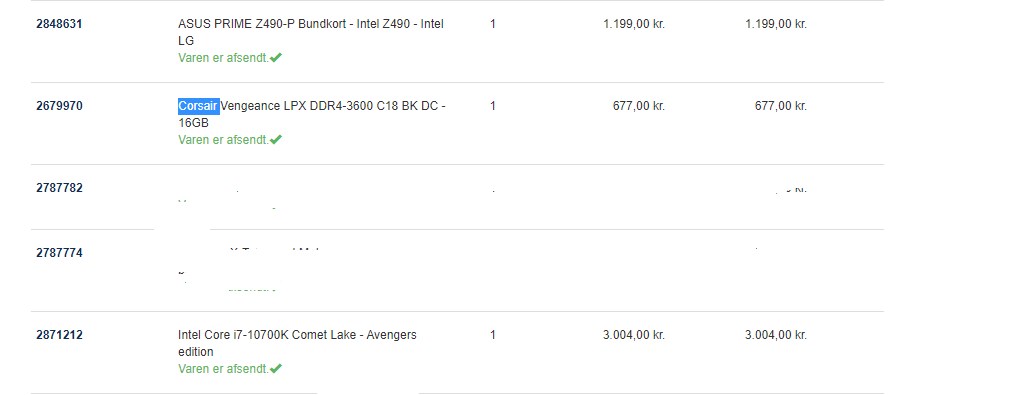Click the 1.199,00 kr. unit price
This screenshot has height=395, width=1036.
[634, 24]
